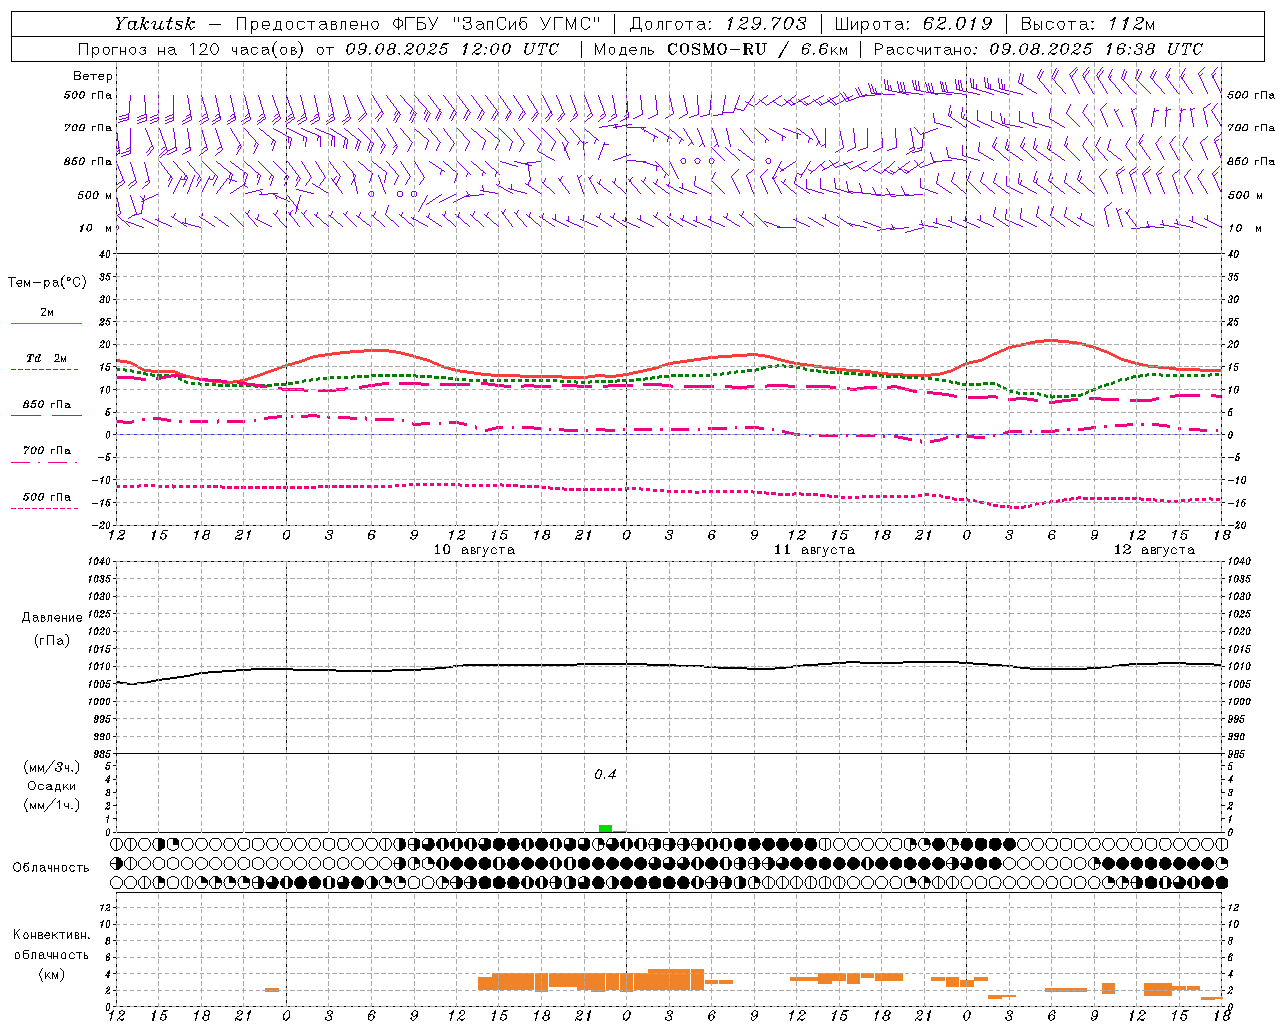The width and height of the screenshot is (1280, 1024).
Task: Click the Td 2м dew point legend entry
Action: click(47, 358)
